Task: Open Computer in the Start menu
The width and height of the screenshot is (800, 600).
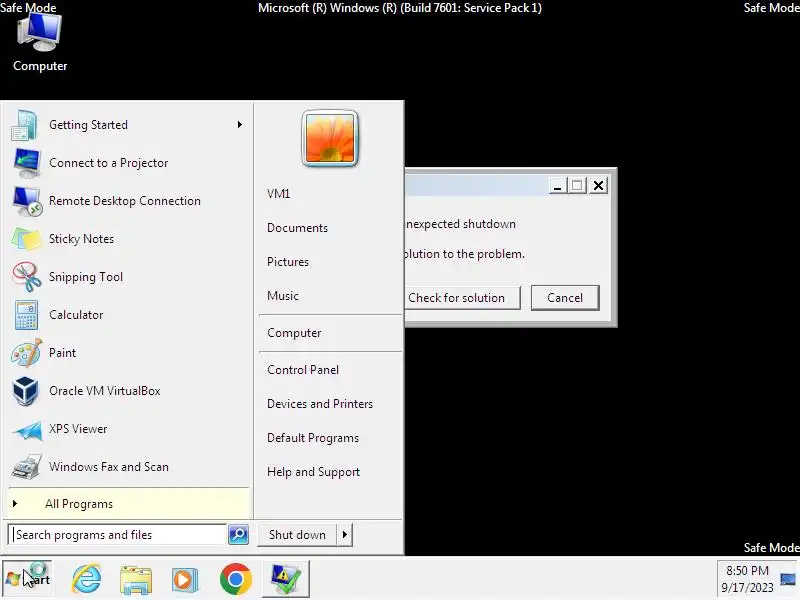Action: point(294,333)
